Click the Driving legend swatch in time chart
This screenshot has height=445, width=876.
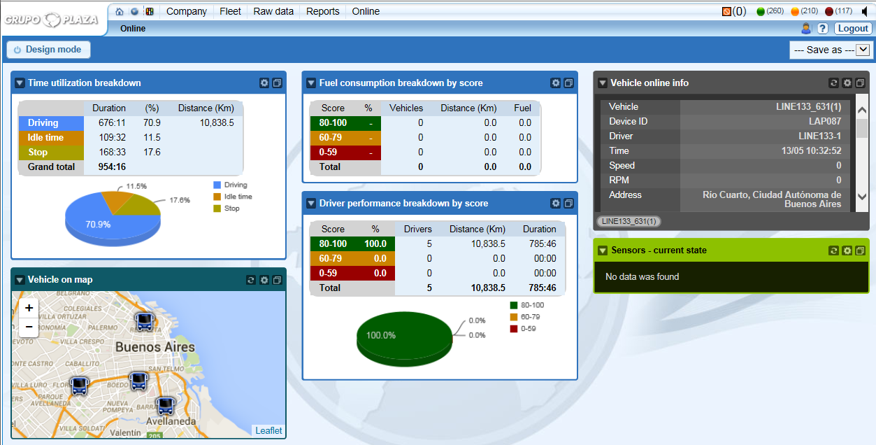tap(217, 185)
